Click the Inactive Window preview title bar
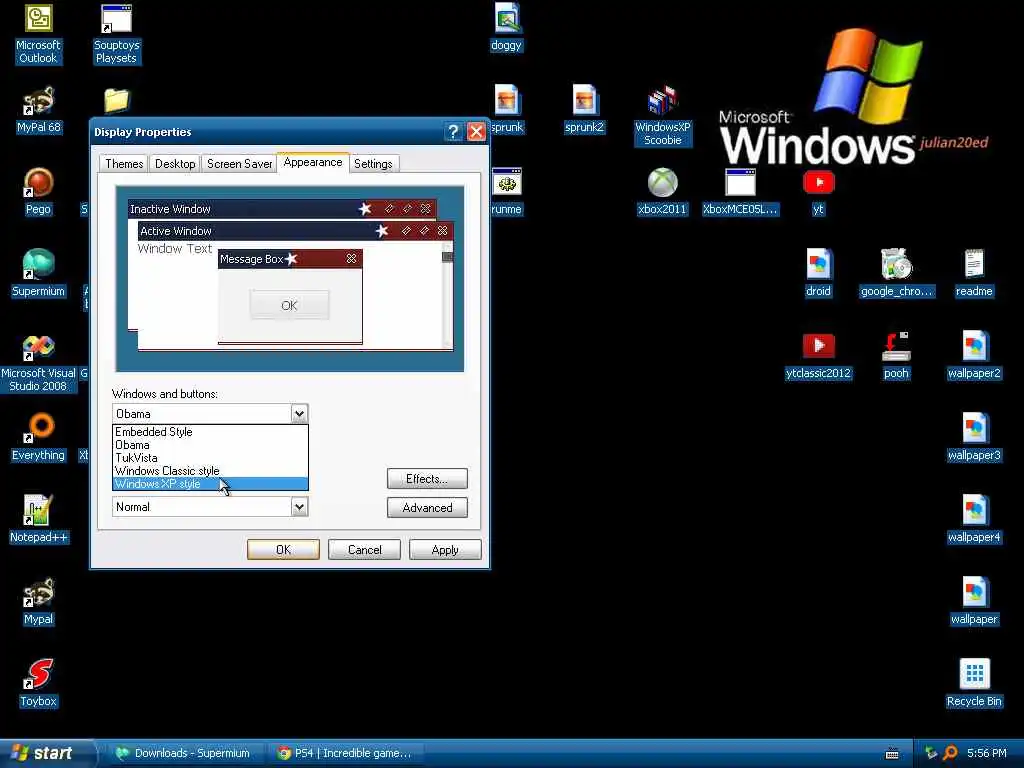This screenshot has height=768, width=1024. 282,209
